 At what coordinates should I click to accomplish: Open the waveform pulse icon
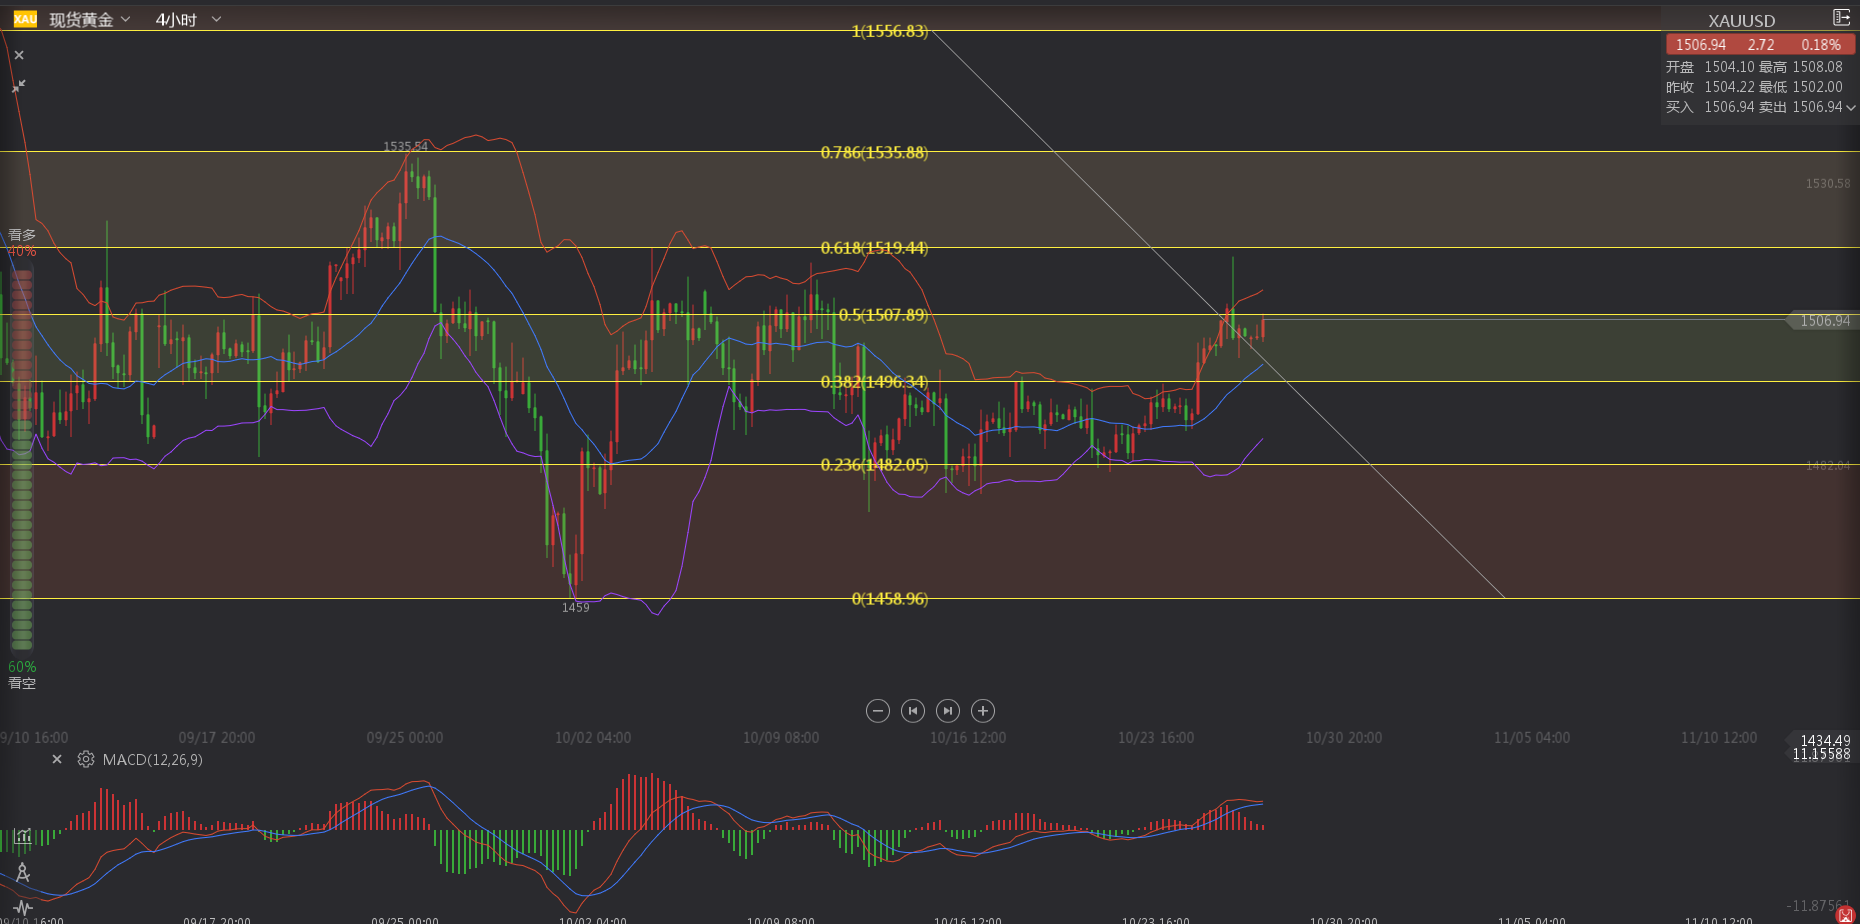22,908
